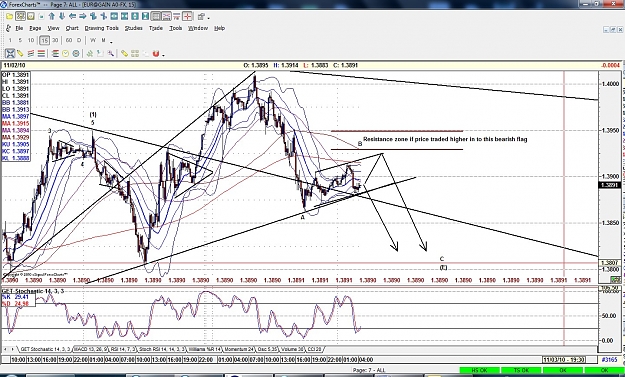This screenshot has width=625, height=377.
Task: Switch to GET Stochastic 14, 3, 3 tab
Action: (x=45, y=350)
